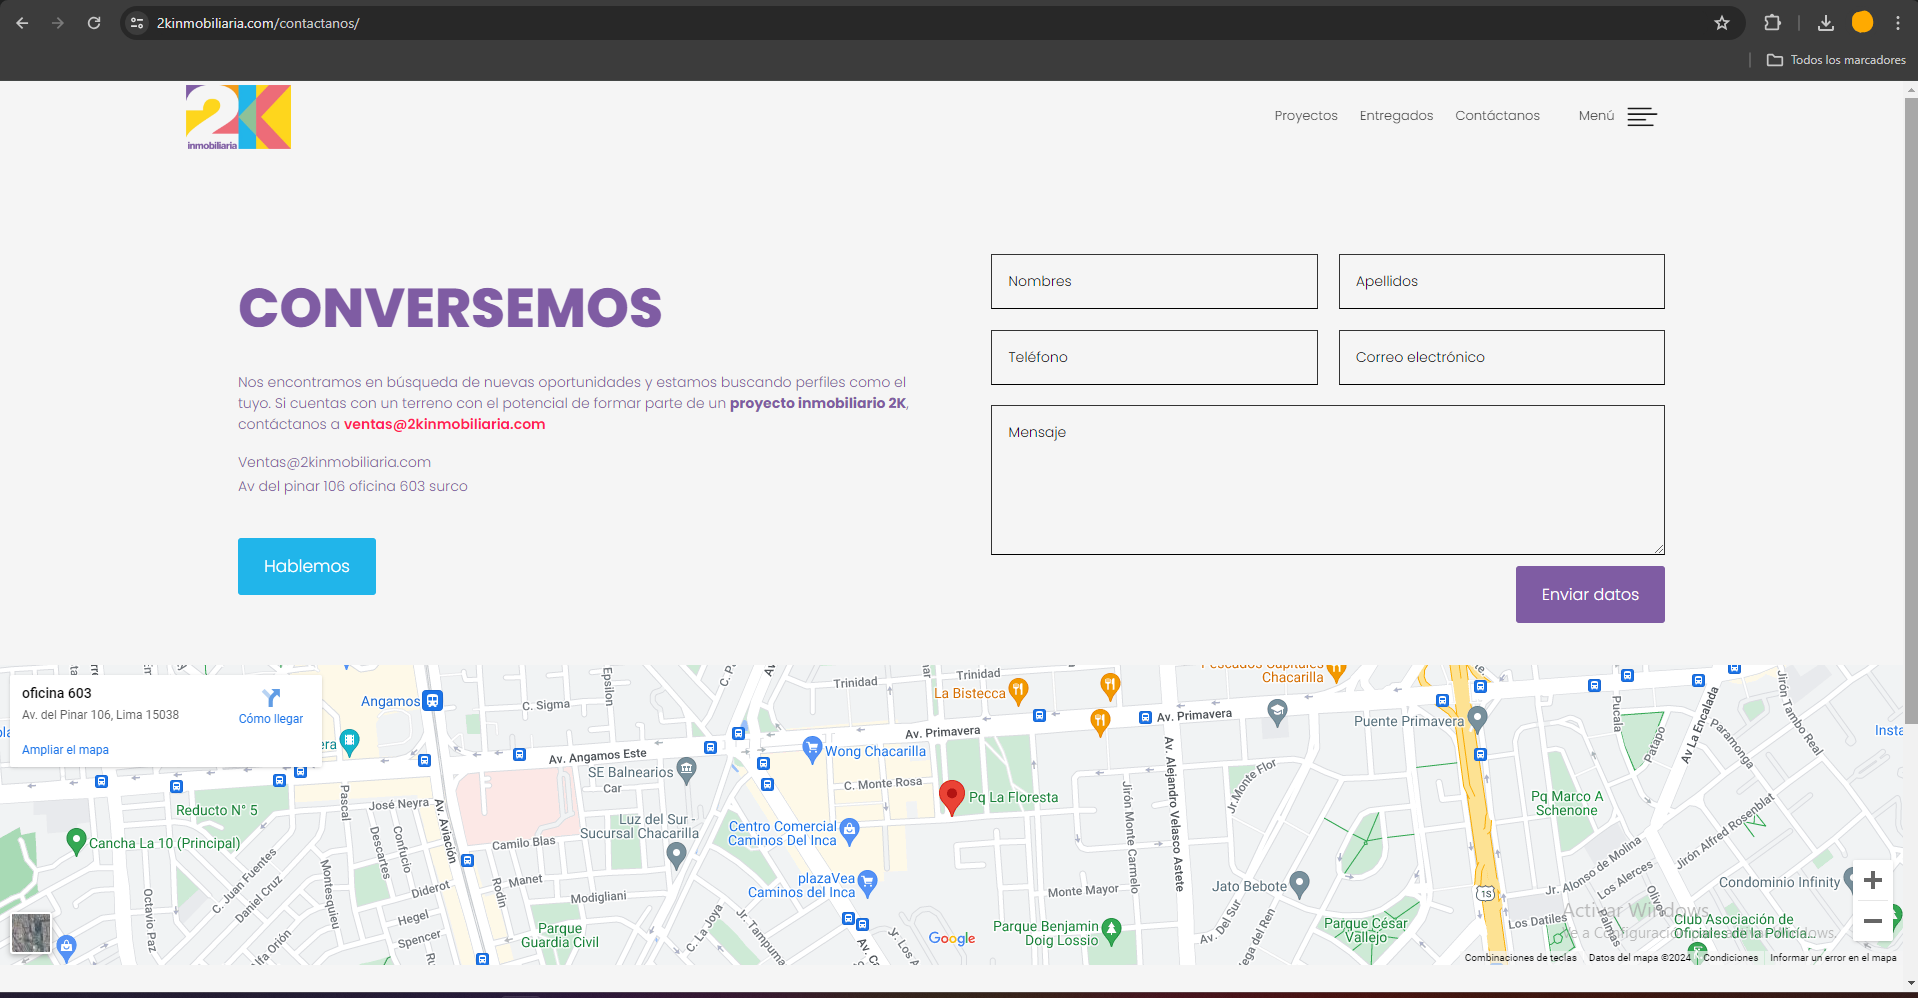
Task: Click the Puente Primavera marker
Action: (1478, 718)
